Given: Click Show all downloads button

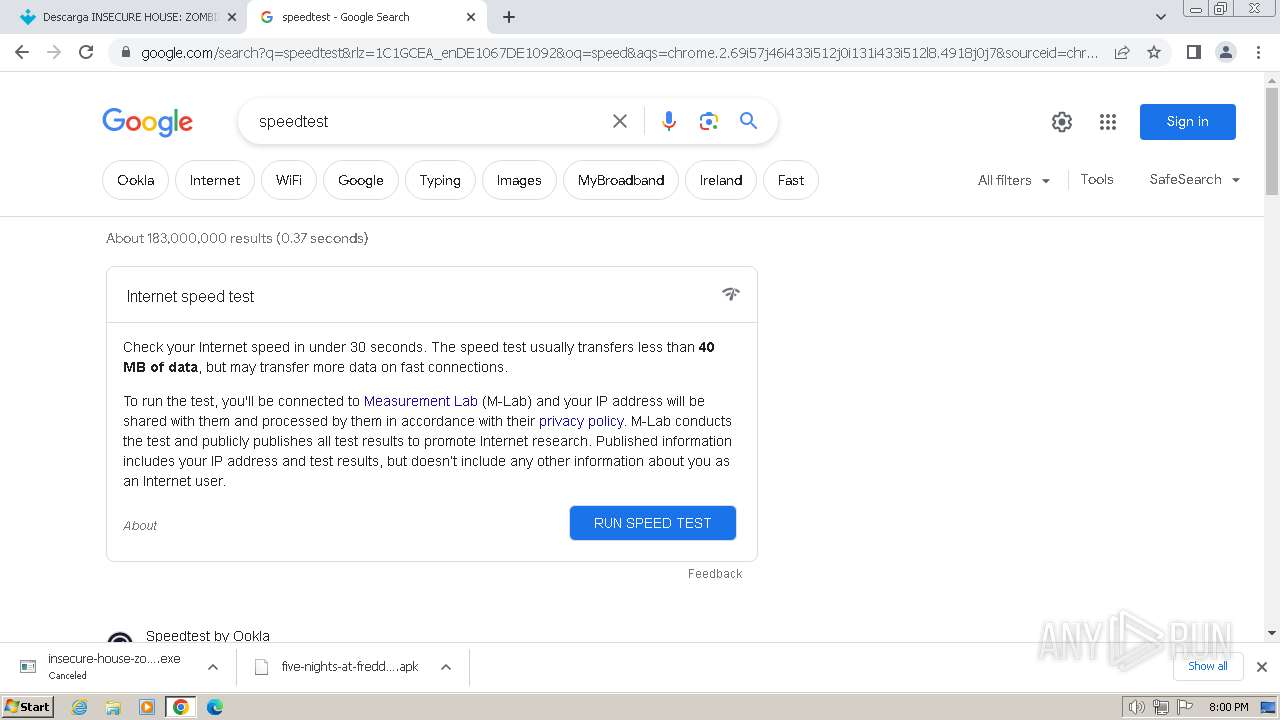Looking at the screenshot, I should click(1208, 666).
